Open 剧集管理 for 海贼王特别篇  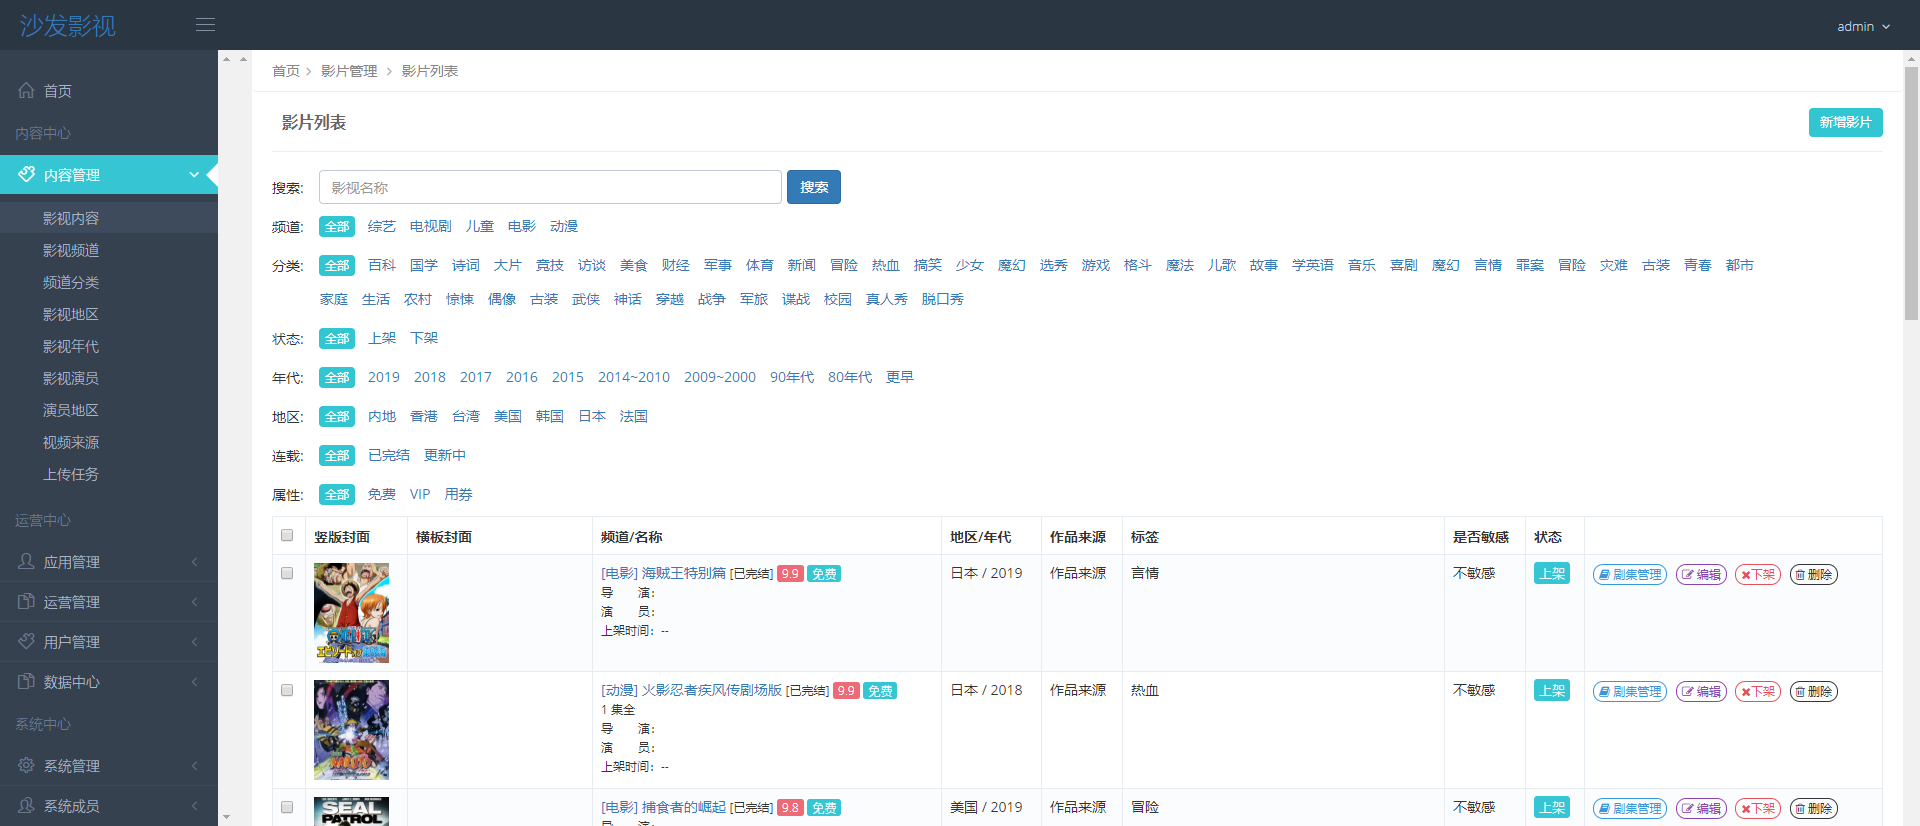pyautogui.click(x=1630, y=574)
